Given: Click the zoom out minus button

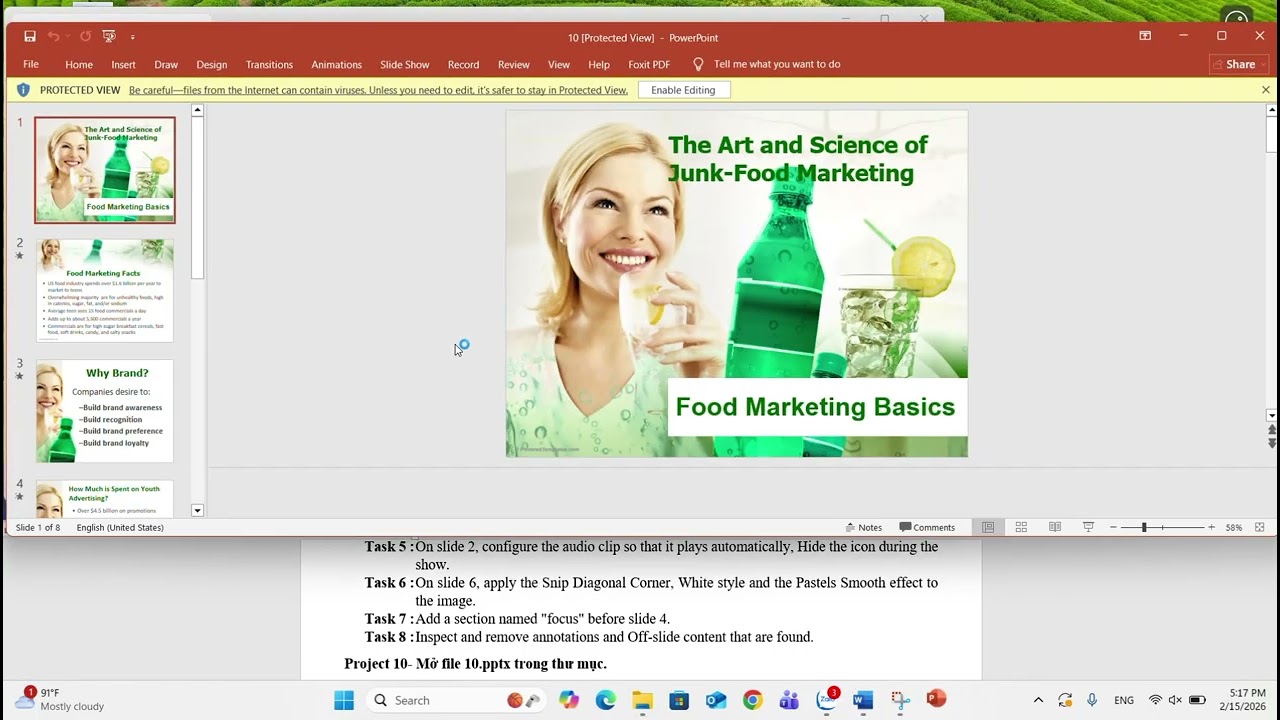Looking at the screenshot, I should point(1113,527).
